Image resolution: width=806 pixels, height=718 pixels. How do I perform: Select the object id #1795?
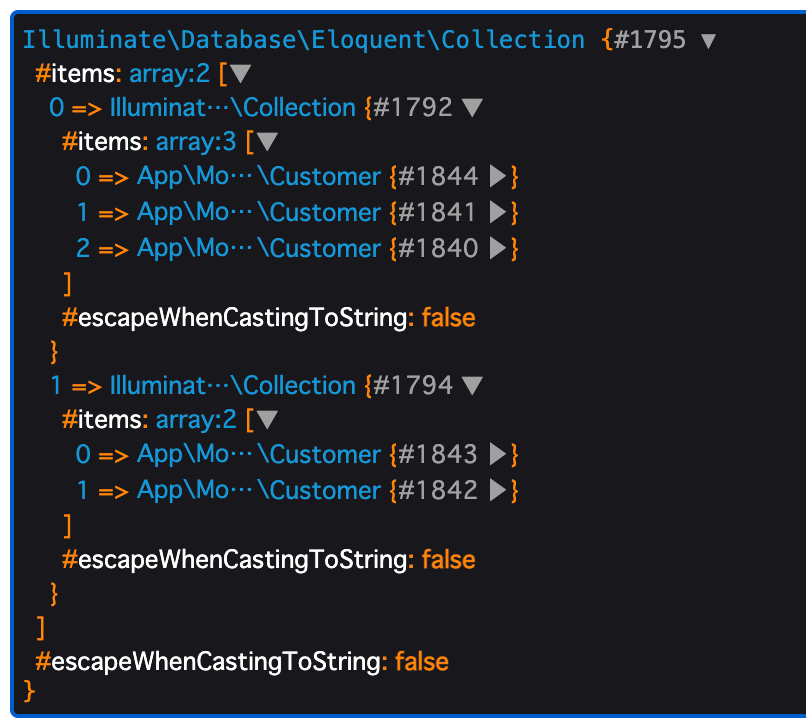tap(650, 40)
